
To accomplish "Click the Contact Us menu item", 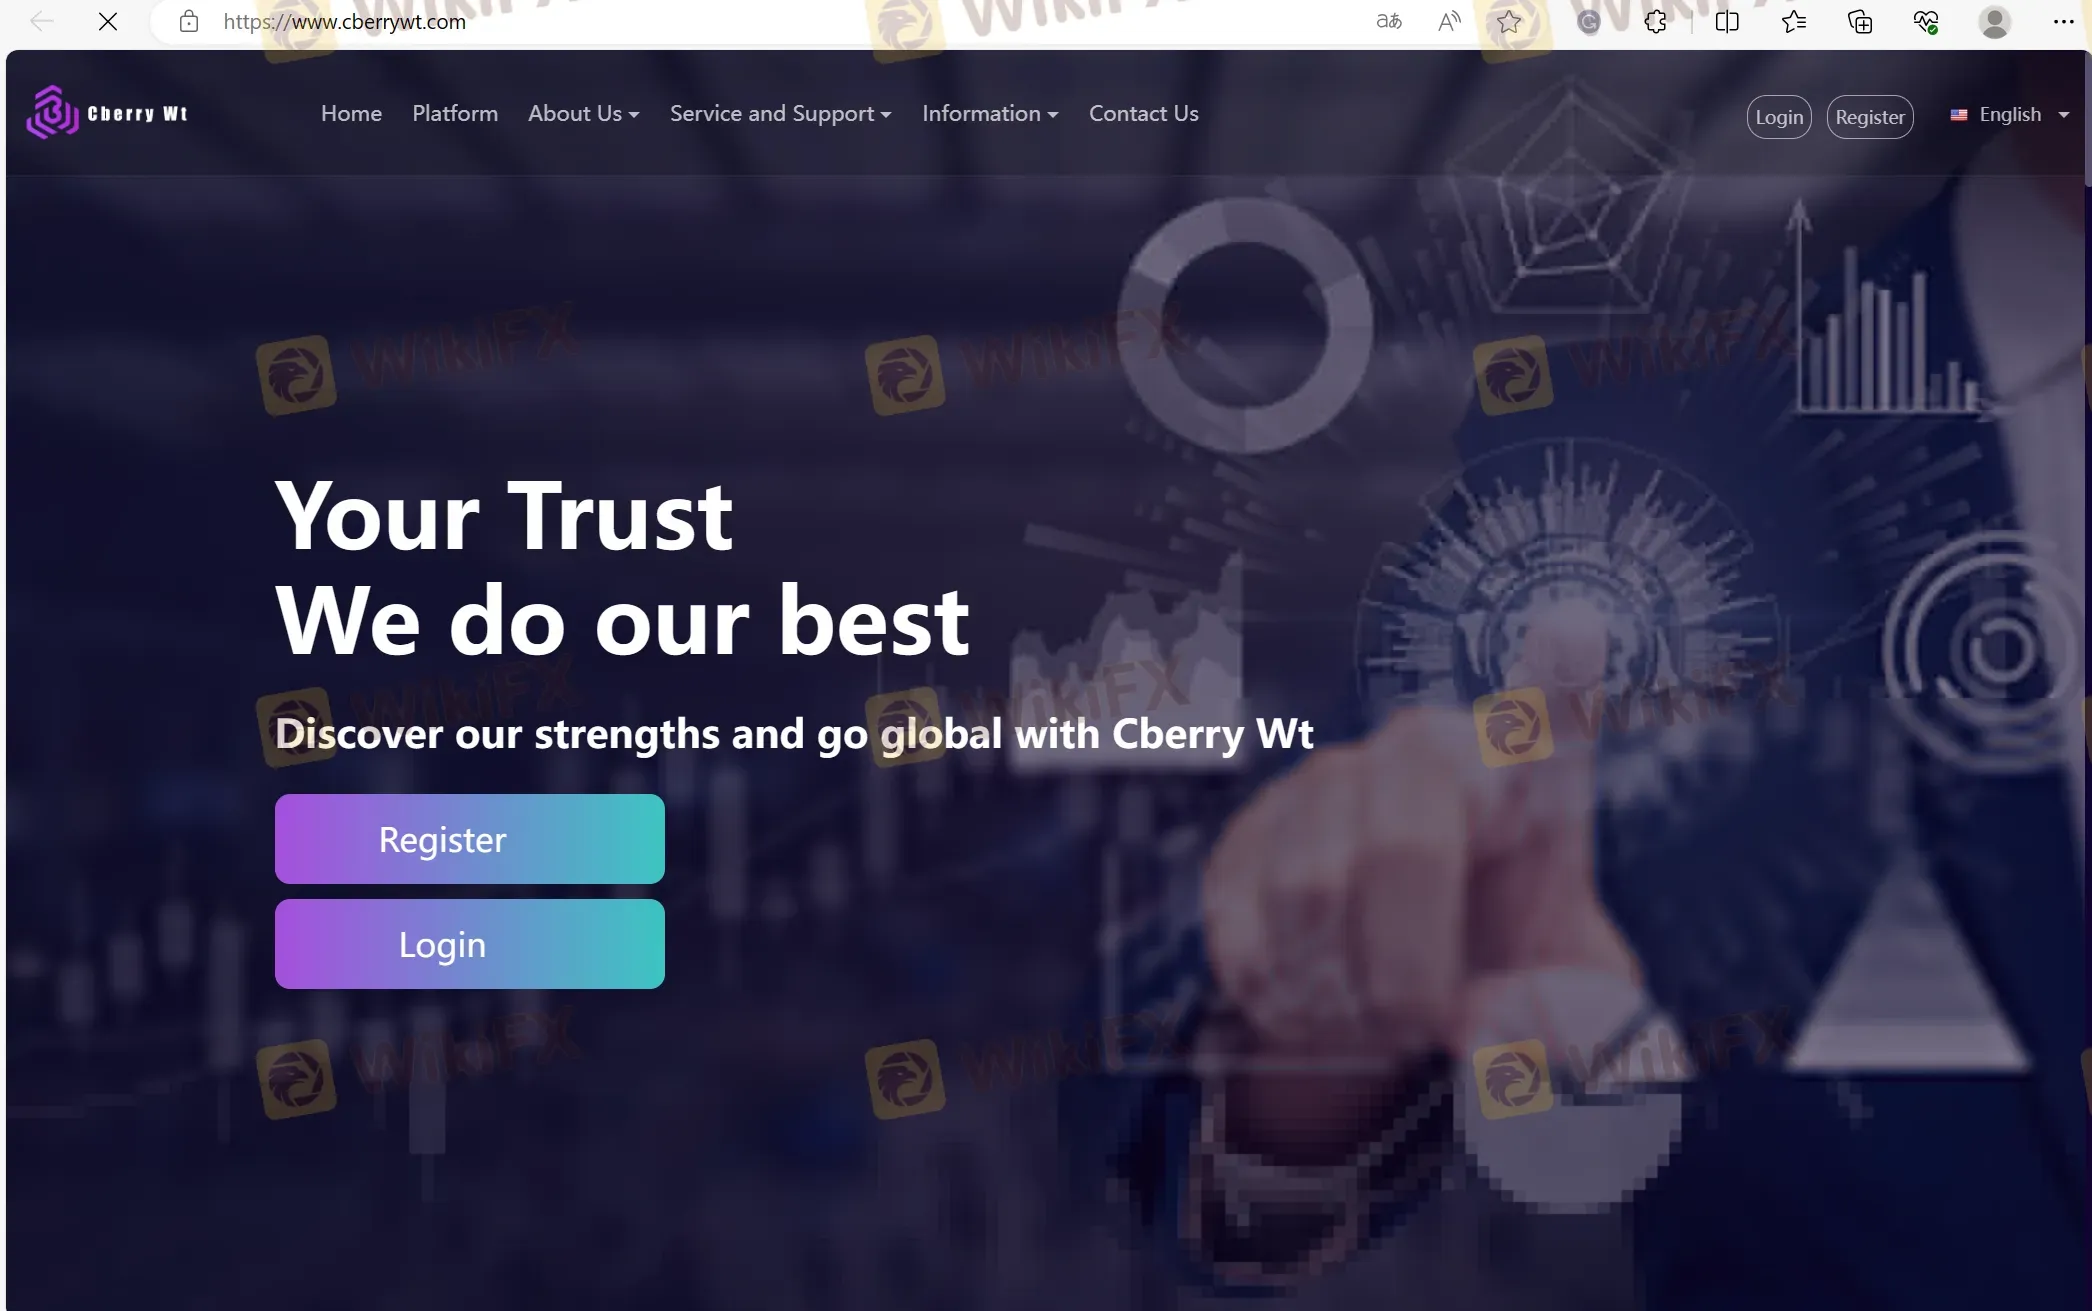I will 1143,112.
